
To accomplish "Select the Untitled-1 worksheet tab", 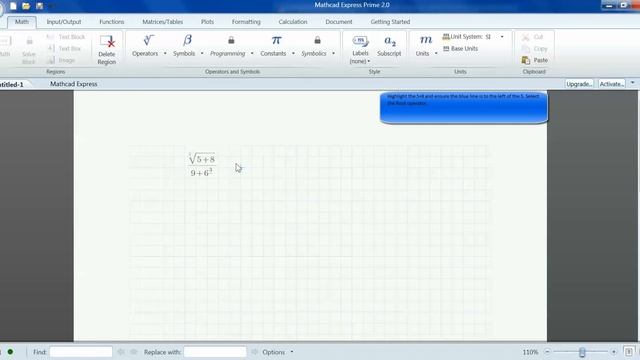I will [12, 84].
